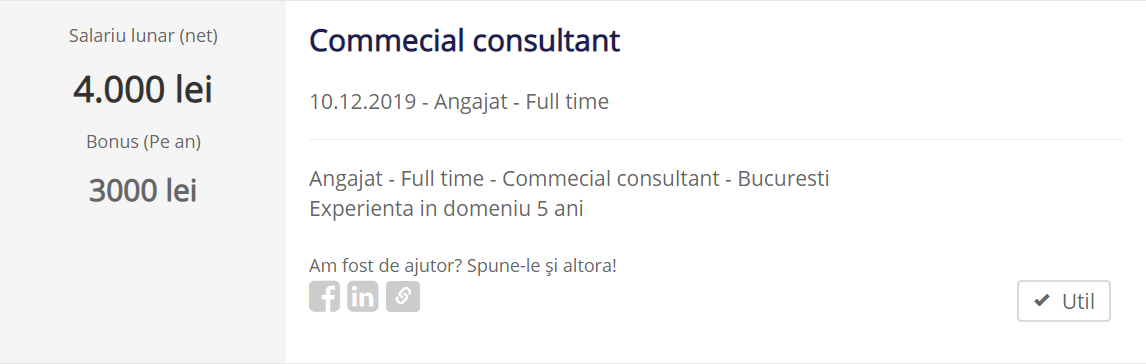Click the horizontal divider under the date
This screenshot has width=1146, height=364.
point(716,139)
